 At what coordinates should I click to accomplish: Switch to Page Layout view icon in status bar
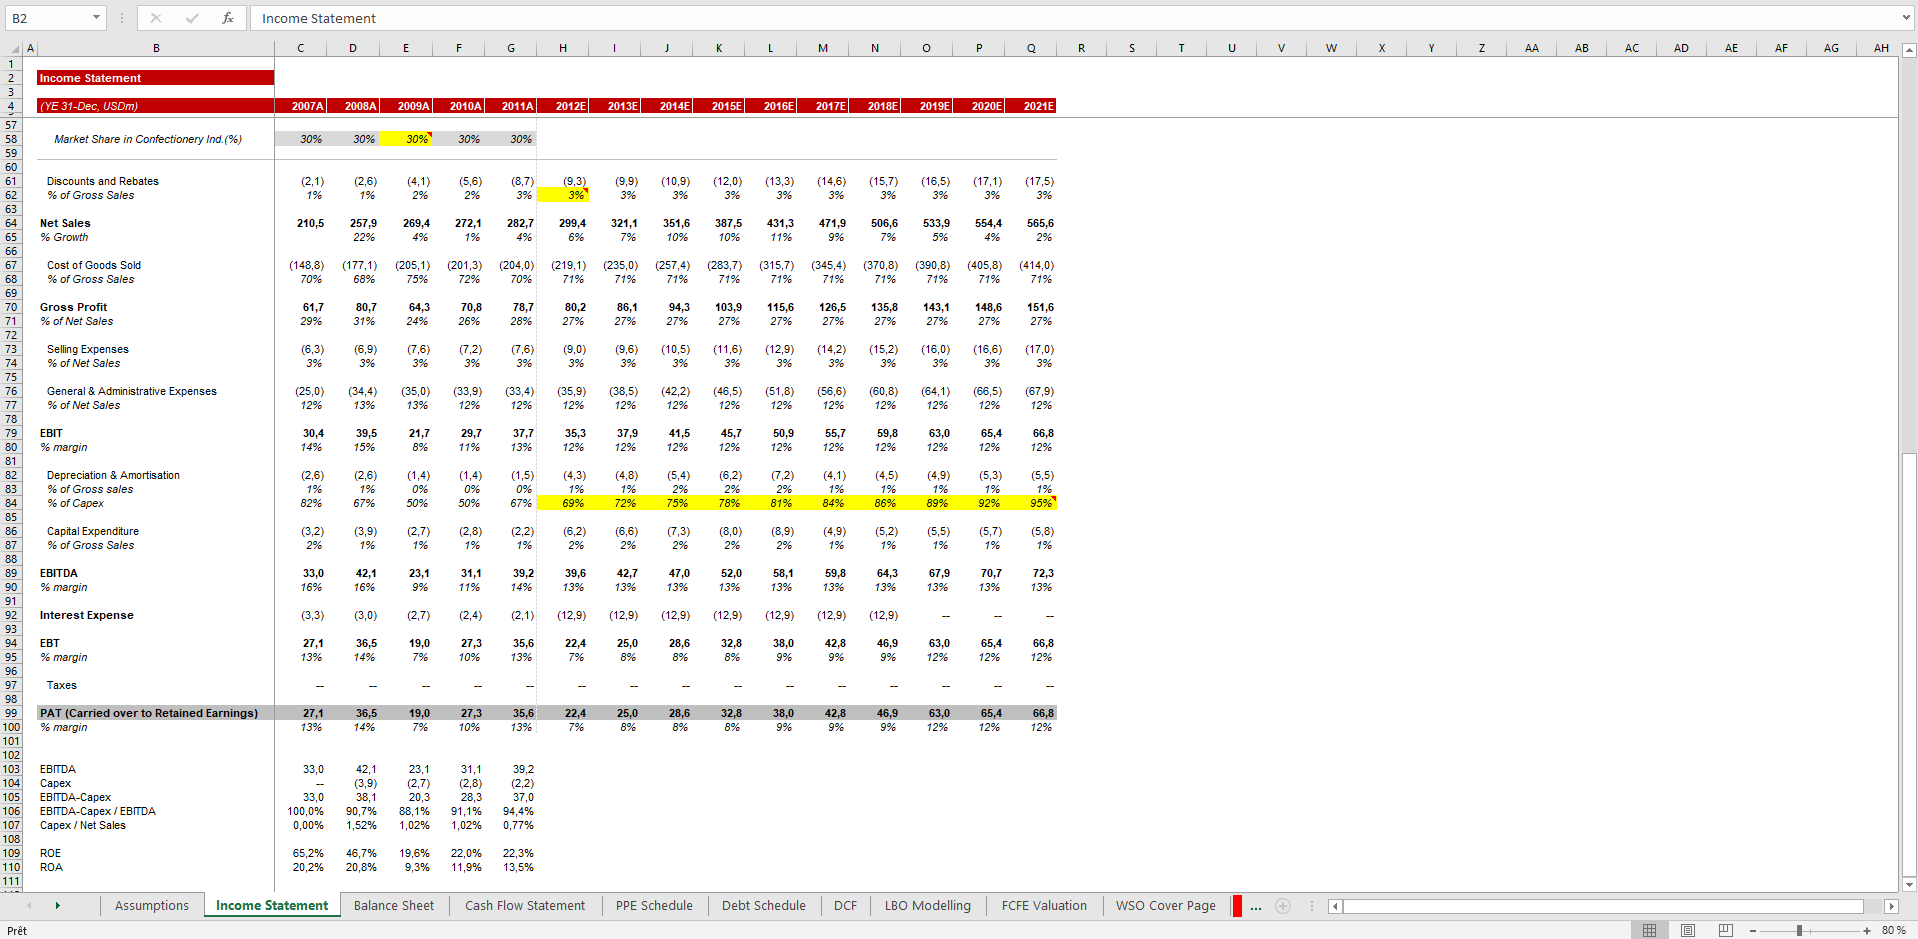pyautogui.click(x=1688, y=930)
